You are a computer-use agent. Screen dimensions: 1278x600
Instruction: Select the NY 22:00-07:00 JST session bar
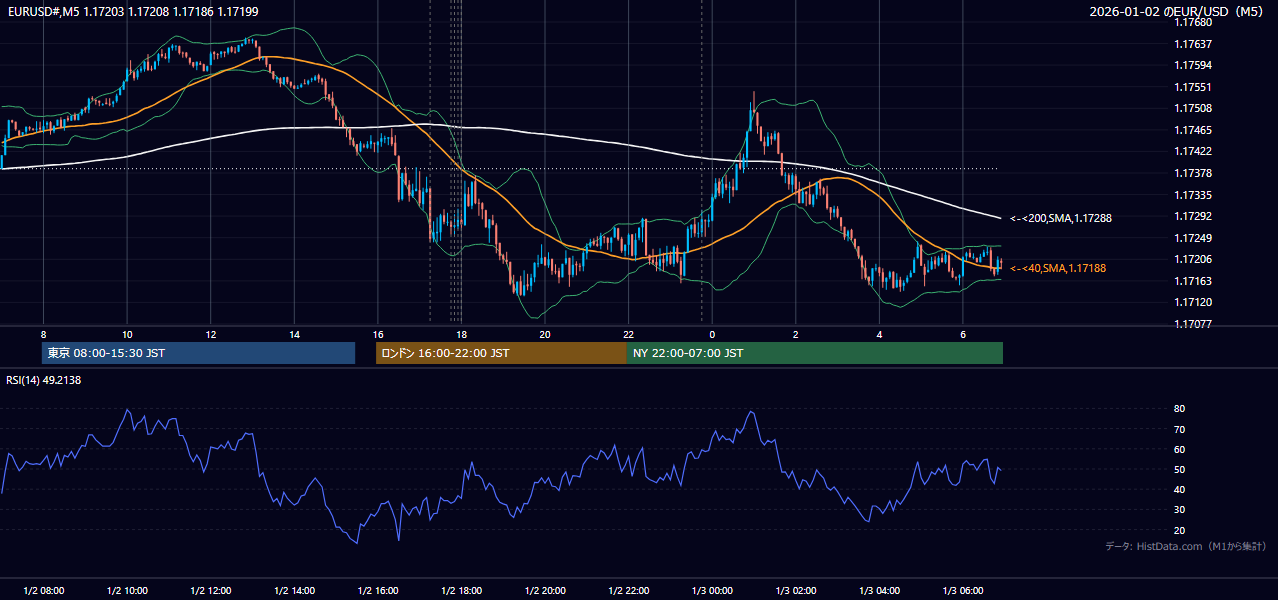coord(815,353)
